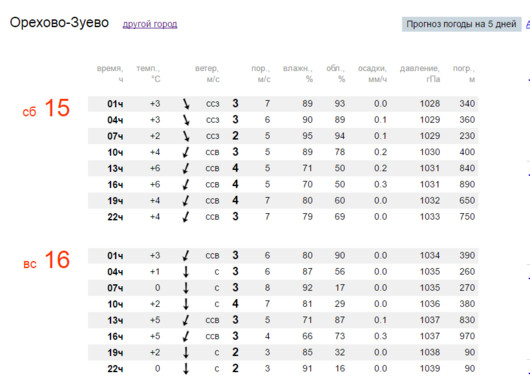The image size is (530, 387).
Task: Click the partially visible link beside forecast tab
Action: coord(528,24)
